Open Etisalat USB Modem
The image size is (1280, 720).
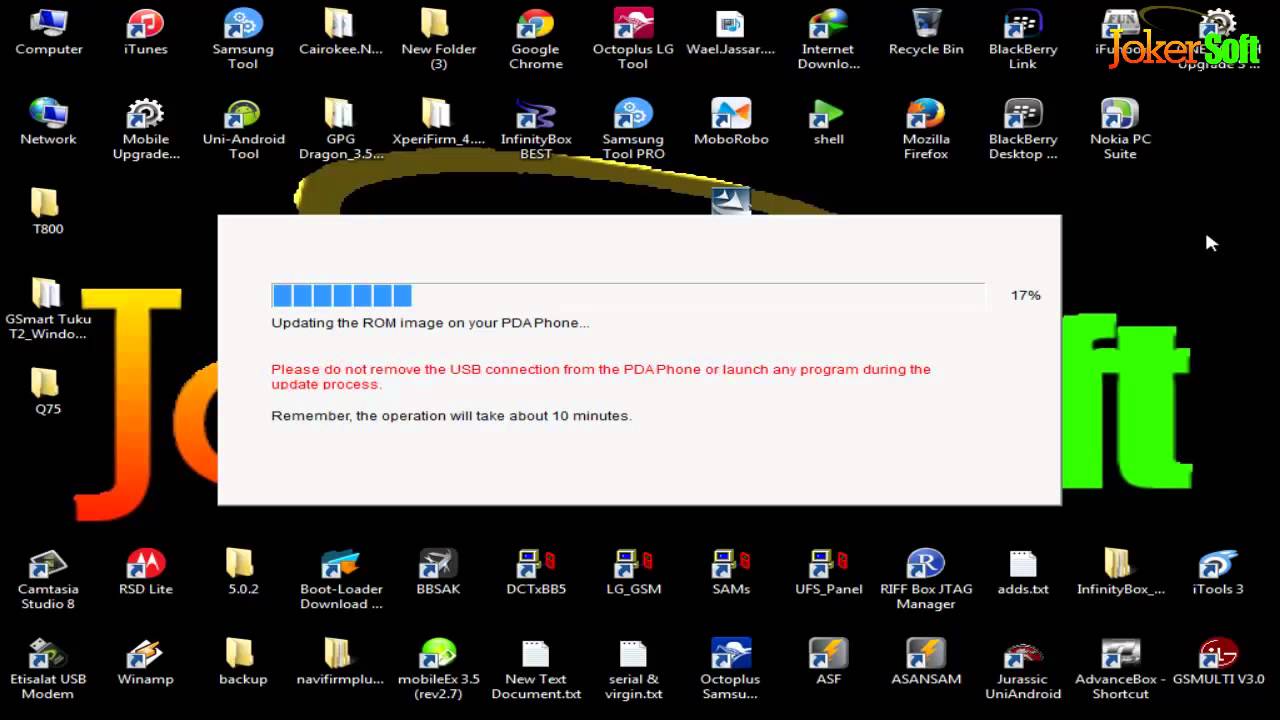[48, 669]
